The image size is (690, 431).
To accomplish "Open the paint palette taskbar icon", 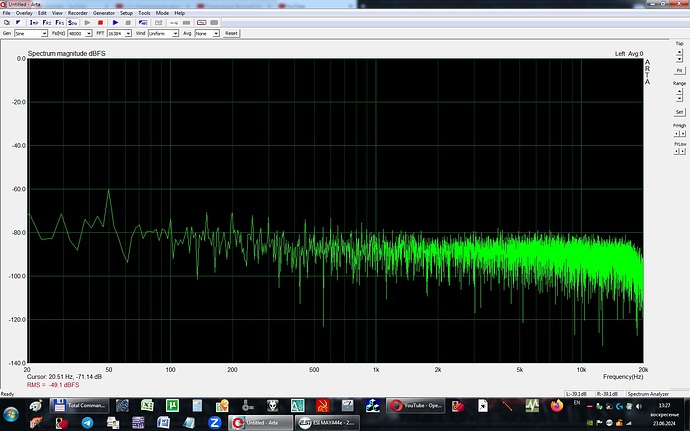I will (x=36, y=405).
